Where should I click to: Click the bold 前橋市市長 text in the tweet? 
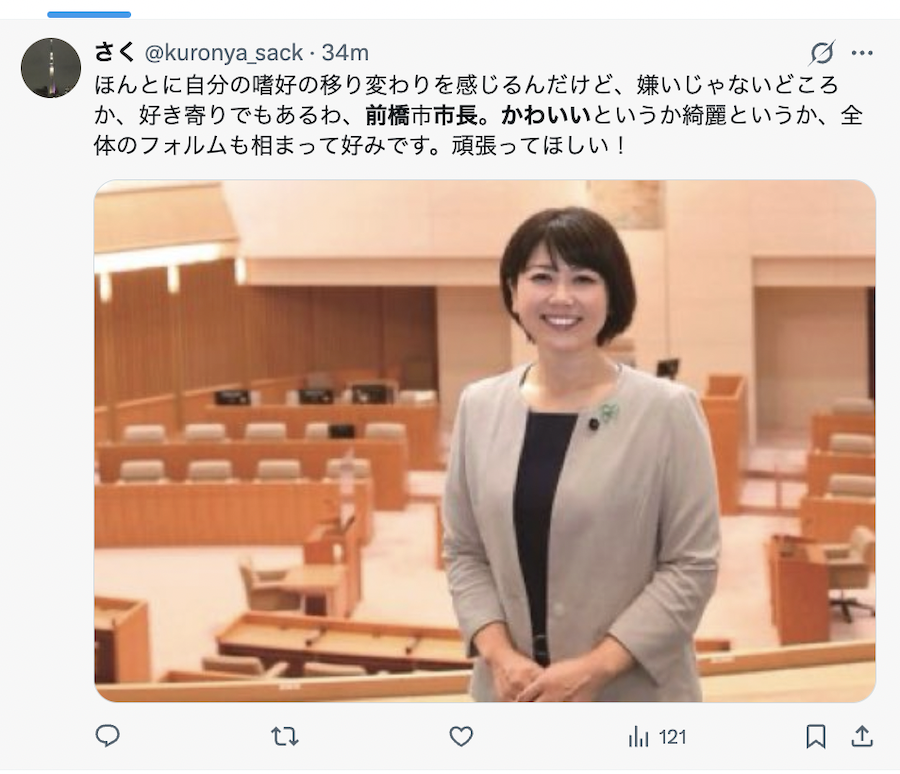[422, 115]
